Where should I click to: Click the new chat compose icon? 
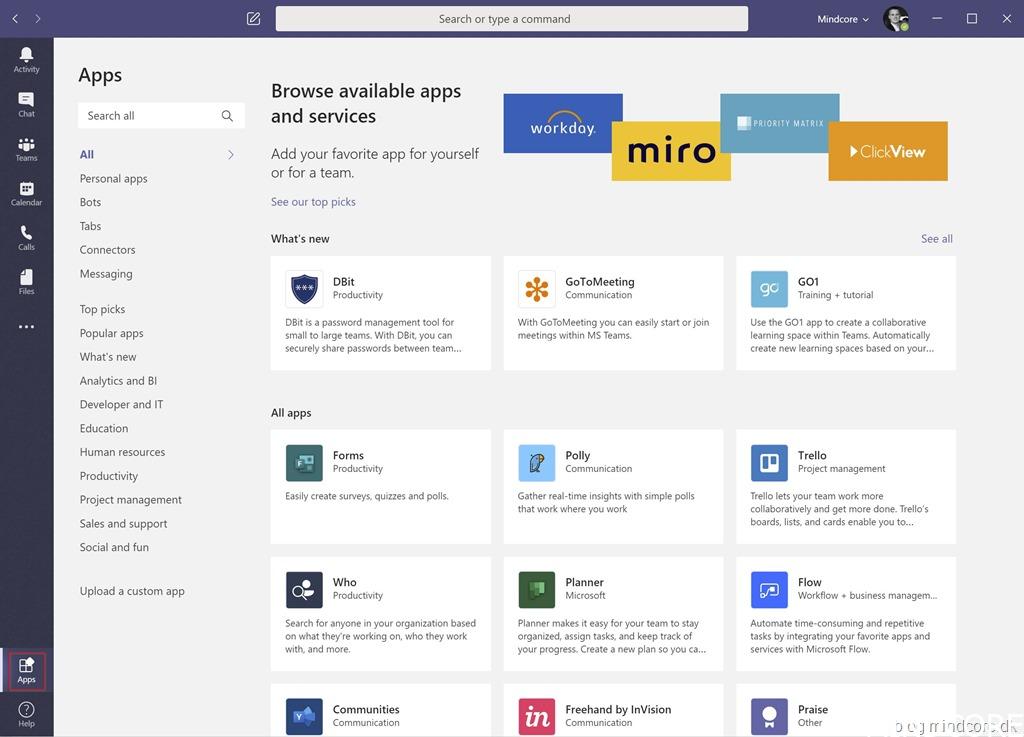(x=253, y=19)
